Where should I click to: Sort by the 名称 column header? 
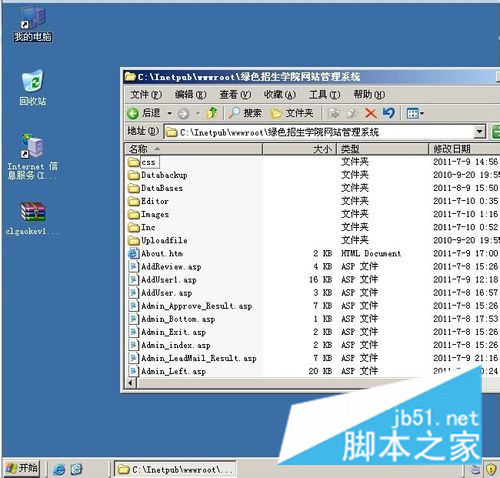[x=194, y=149]
